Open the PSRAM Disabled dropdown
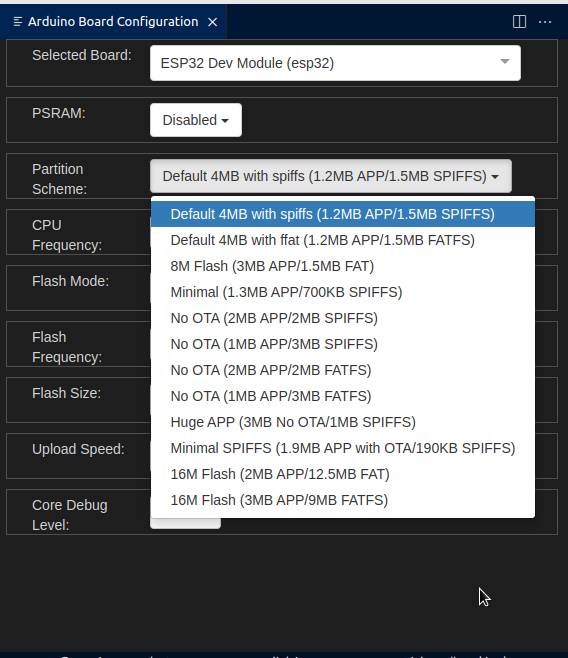The image size is (568, 658). (195, 120)
